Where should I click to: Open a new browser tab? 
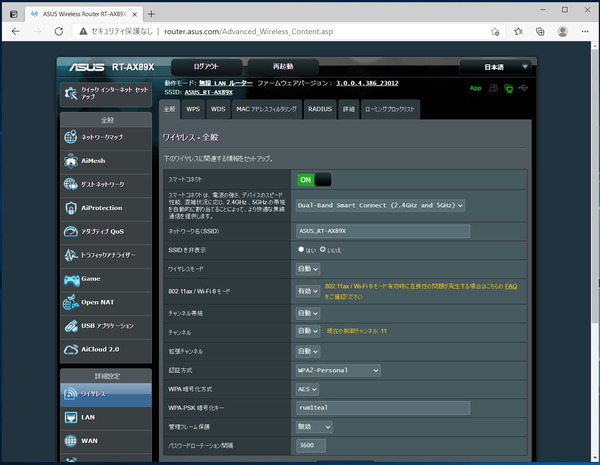[152, 14]
